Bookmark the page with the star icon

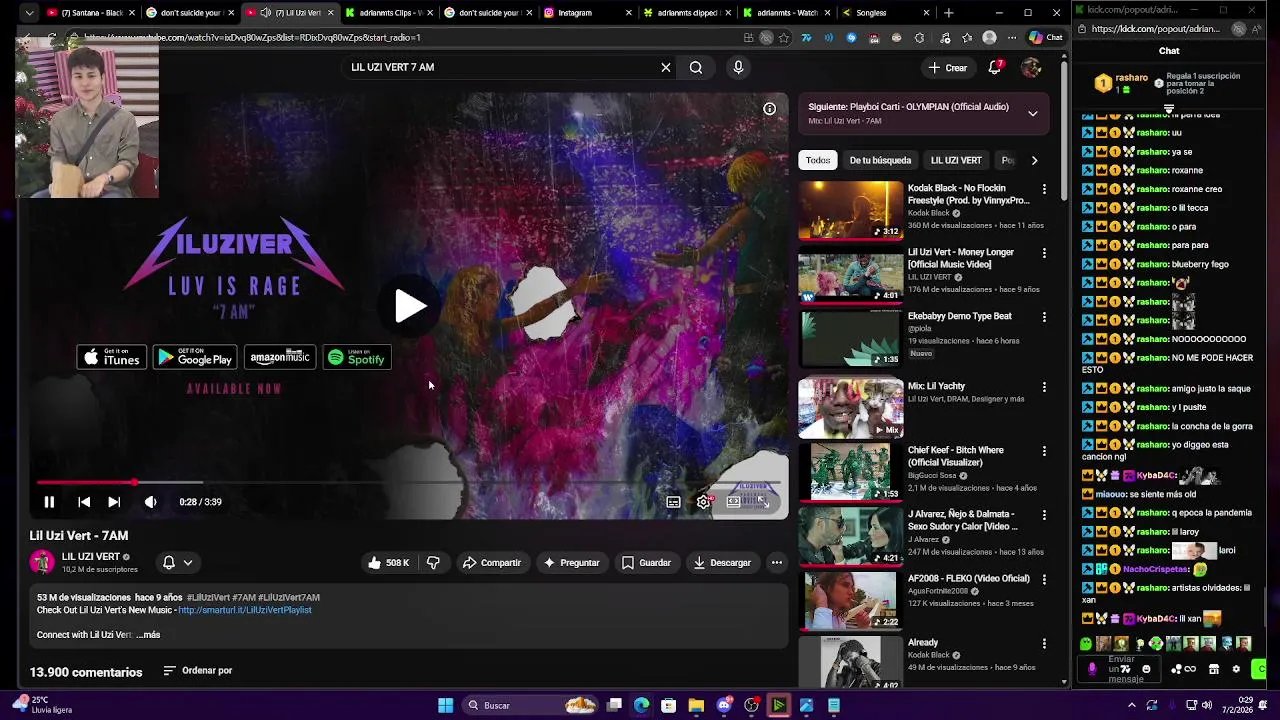click(783, 38)
